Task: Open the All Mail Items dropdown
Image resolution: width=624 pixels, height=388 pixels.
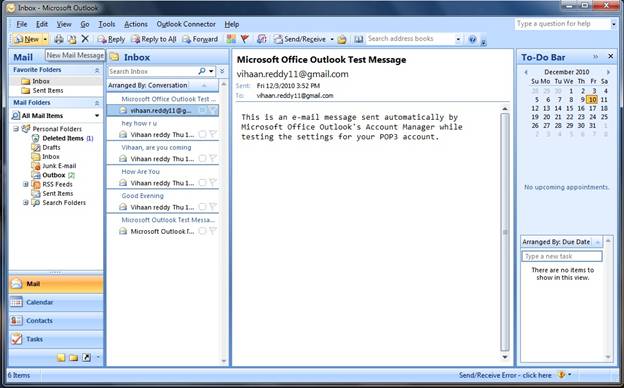Action: [97, 115]
